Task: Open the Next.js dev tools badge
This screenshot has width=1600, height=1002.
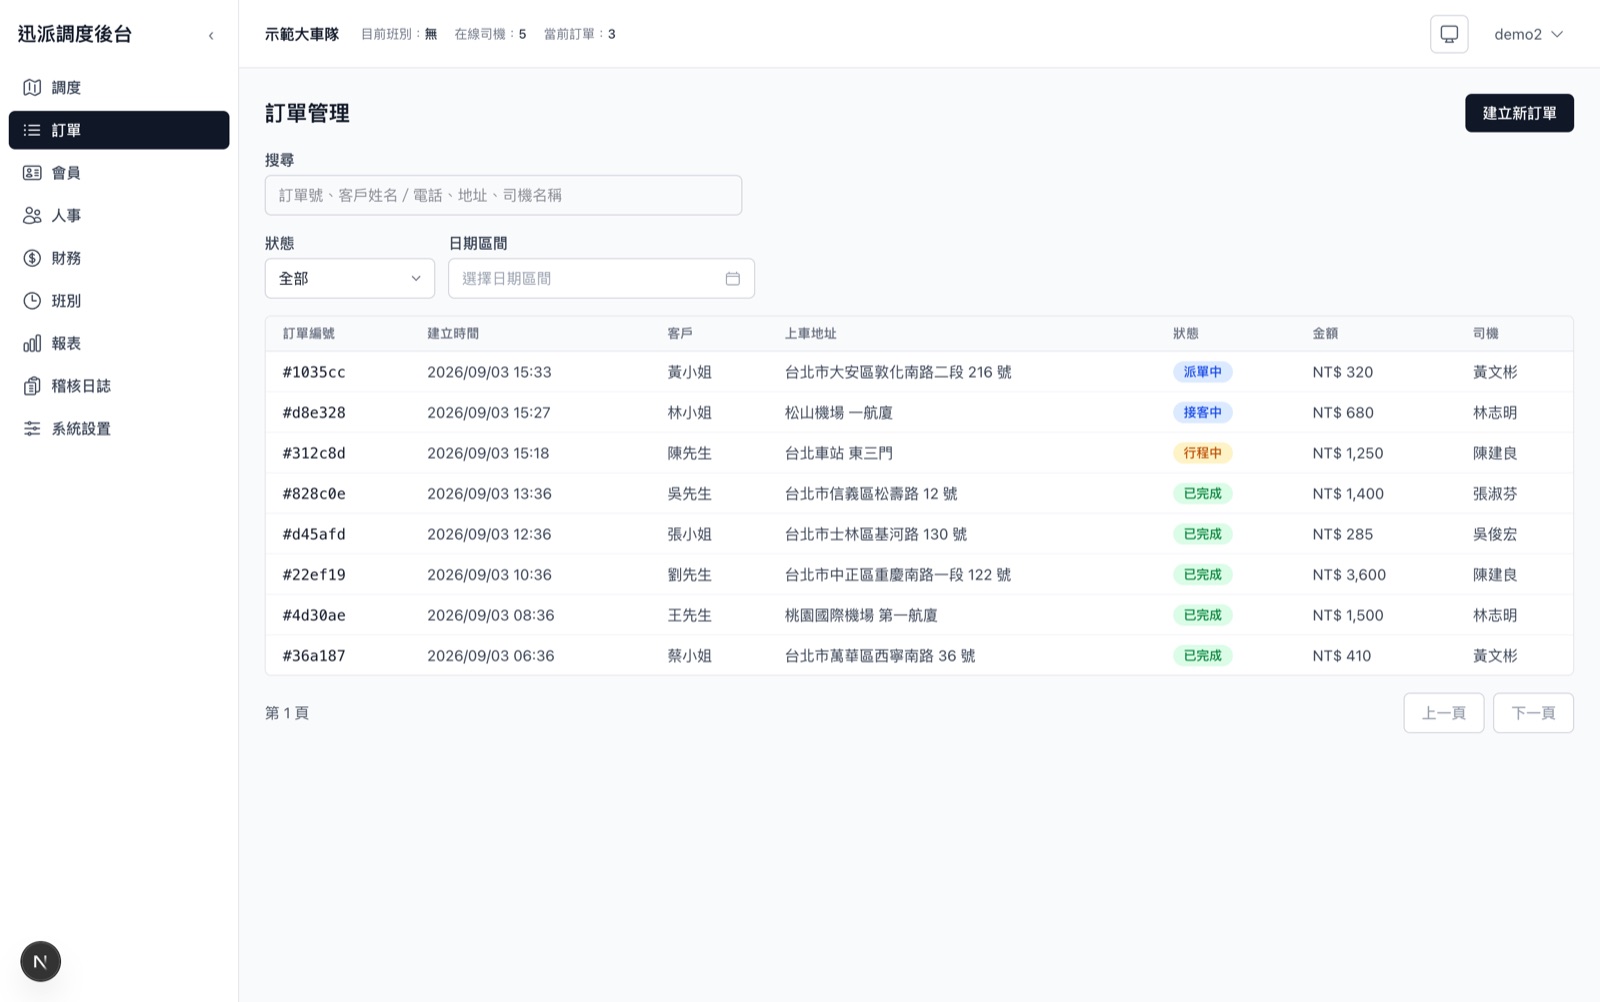Action: pyautogui.click(x=41, y=962)
